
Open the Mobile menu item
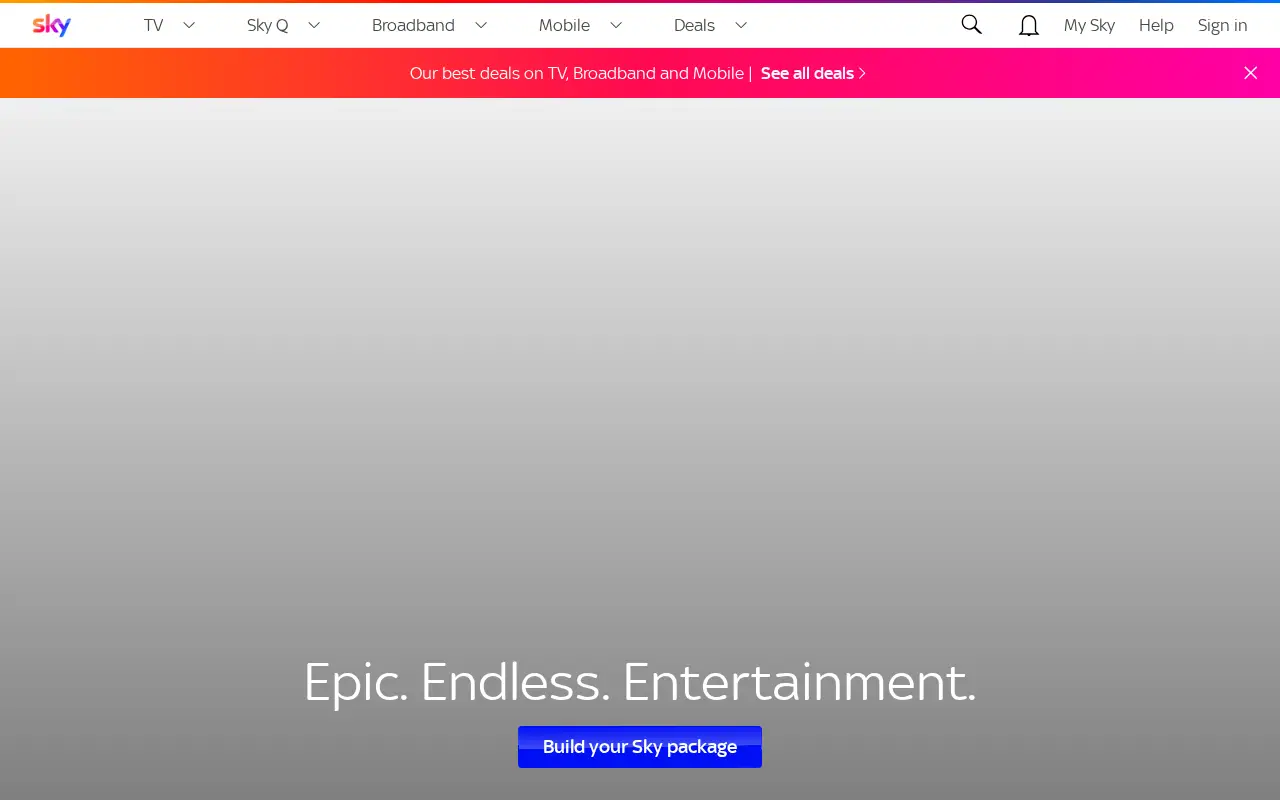pyautogui.click(x=564, y=25)
